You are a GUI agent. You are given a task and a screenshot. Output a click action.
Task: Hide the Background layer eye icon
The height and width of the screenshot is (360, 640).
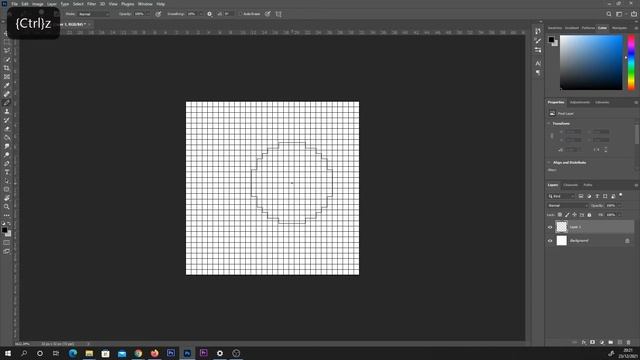pyautogui.click(x=550, y=241)
